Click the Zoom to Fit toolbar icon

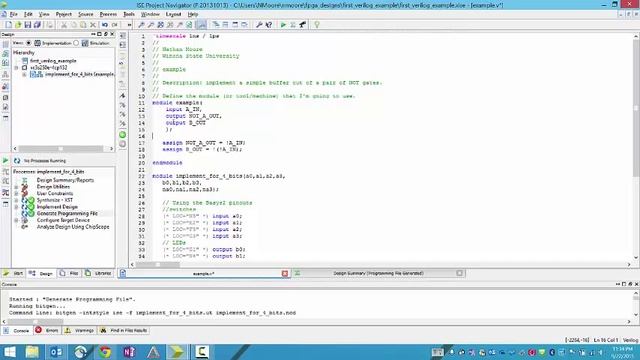click(x=160, y=25)
